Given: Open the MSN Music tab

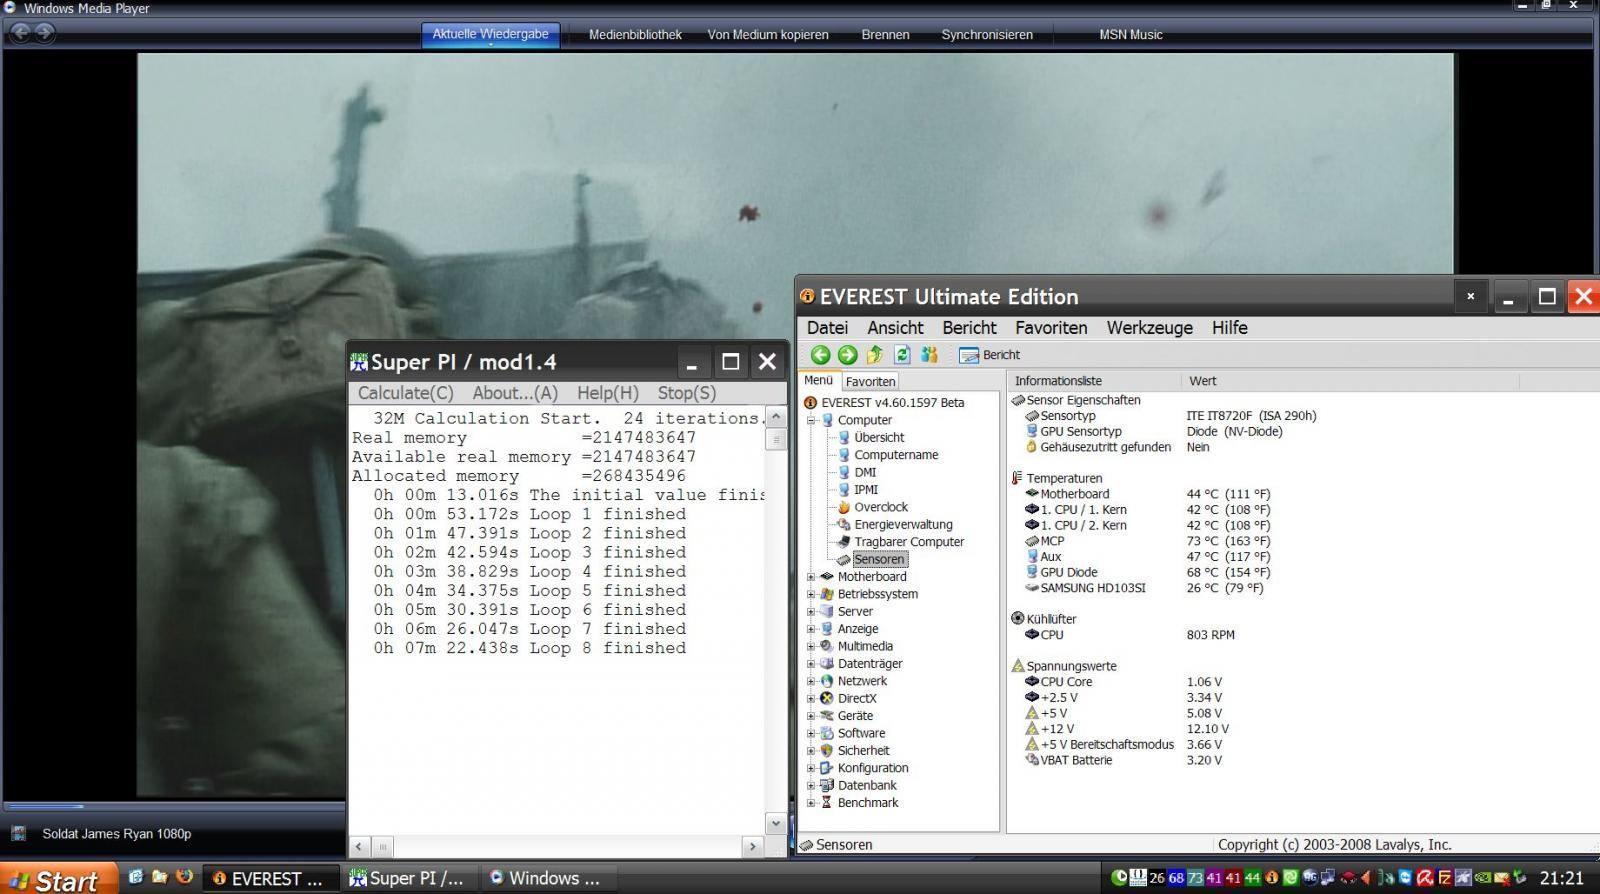Looking at the screenshot, I should 1131,34.
